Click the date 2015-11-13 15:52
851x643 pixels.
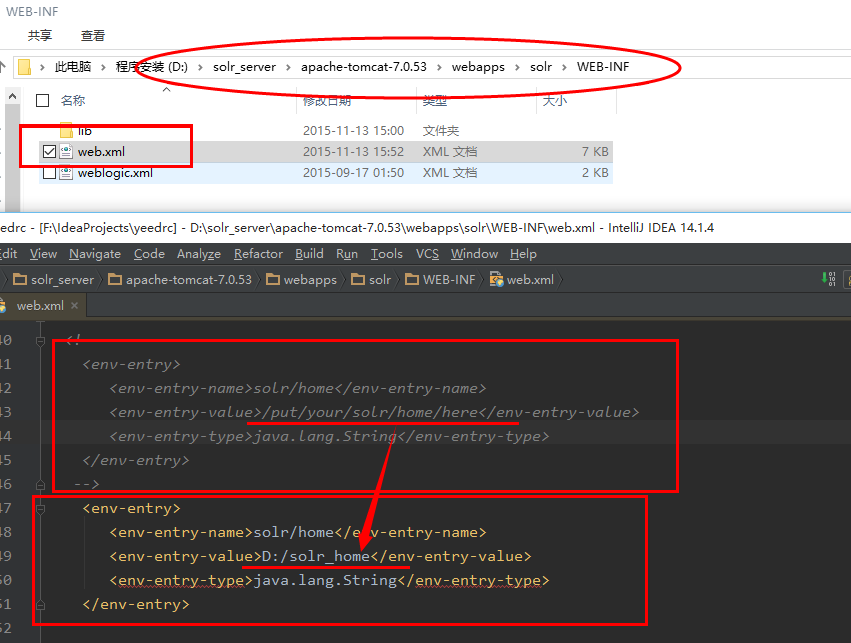353,151
